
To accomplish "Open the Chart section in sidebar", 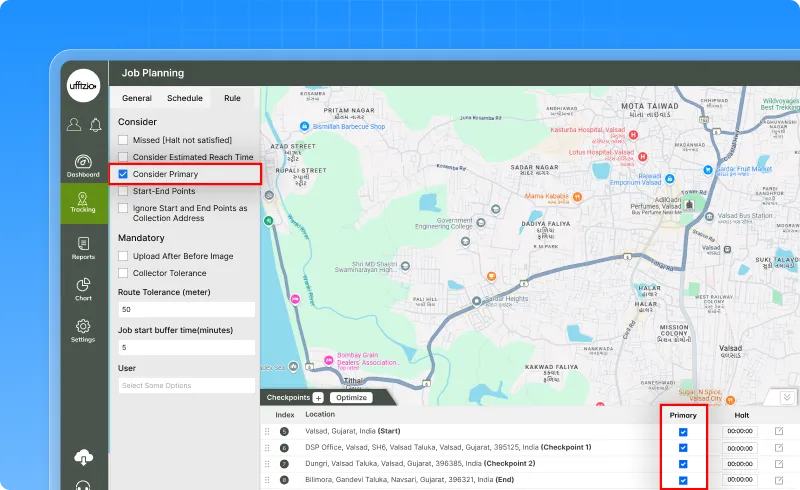I will tap(83, 289).
